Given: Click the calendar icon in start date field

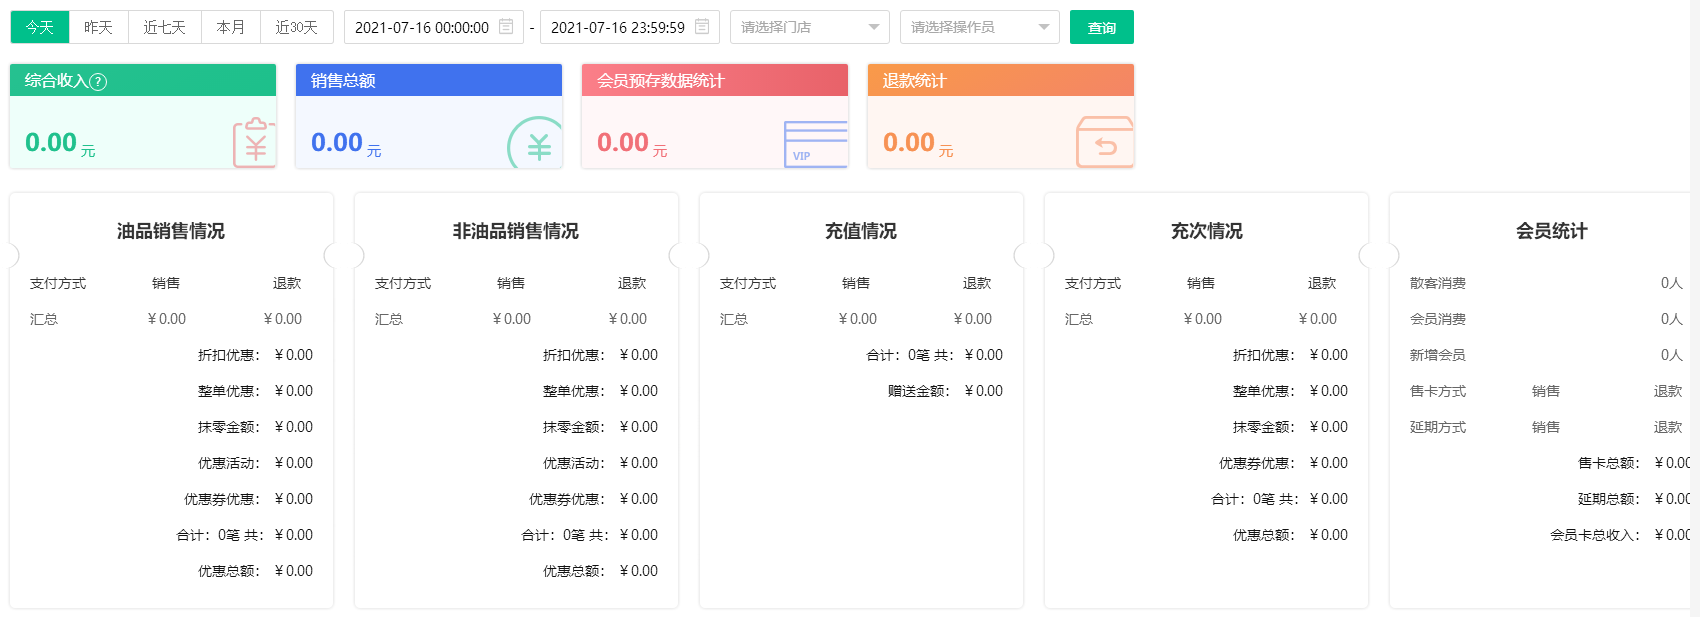Looking at the screenshot, I should point(506,27).
